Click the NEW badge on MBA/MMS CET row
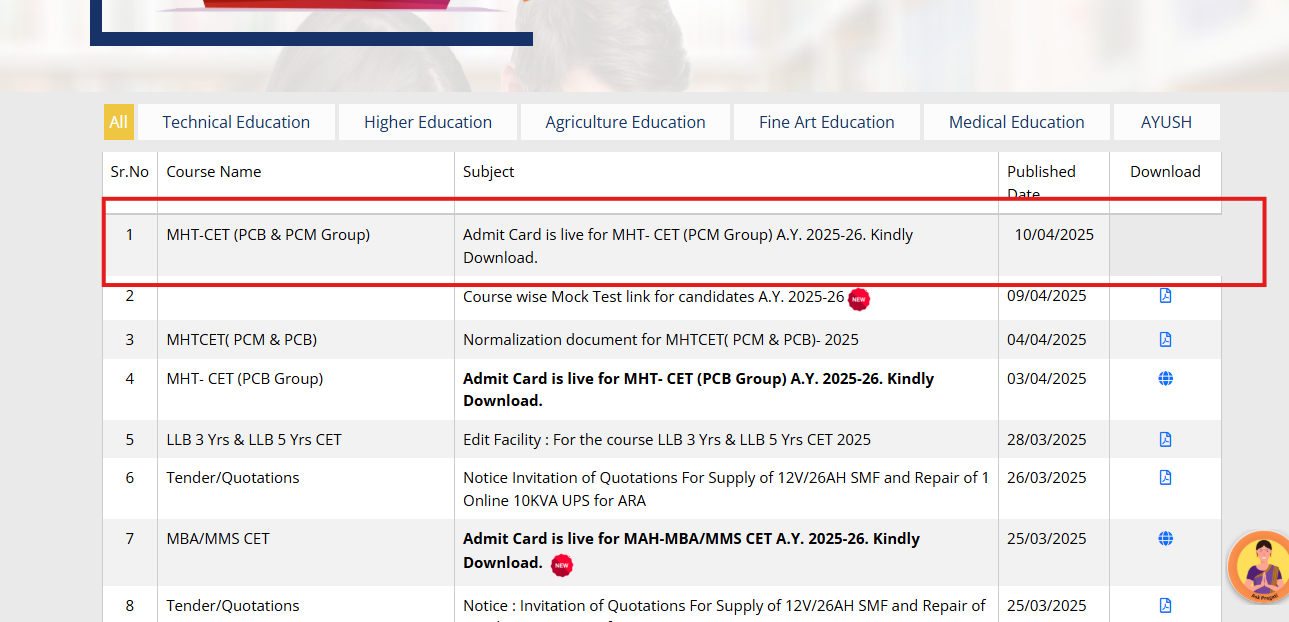This screenshot has width=1289, height=622. (562, 565)
